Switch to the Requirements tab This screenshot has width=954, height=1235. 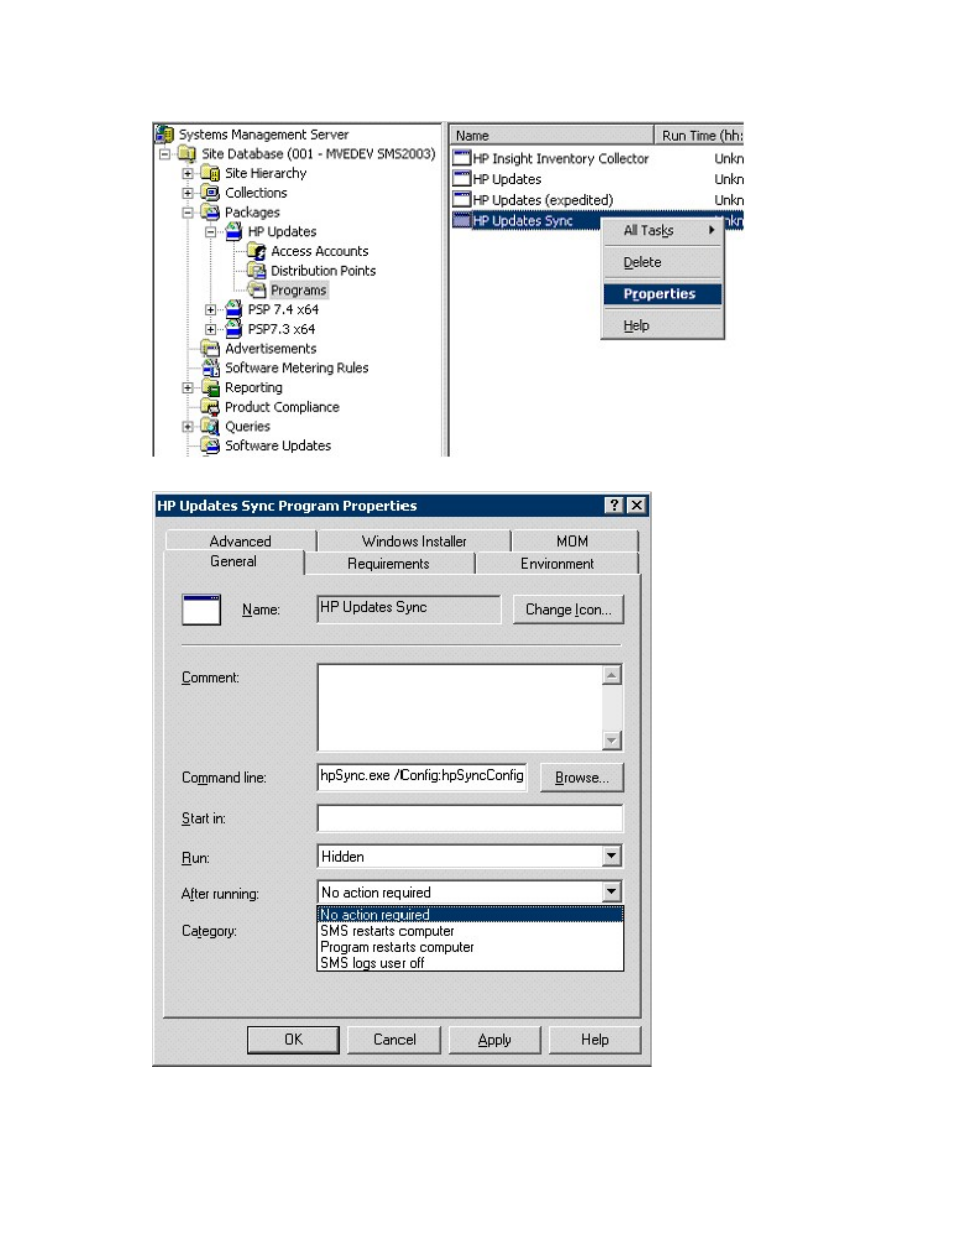pyautogui.click(x=389, y=564)
